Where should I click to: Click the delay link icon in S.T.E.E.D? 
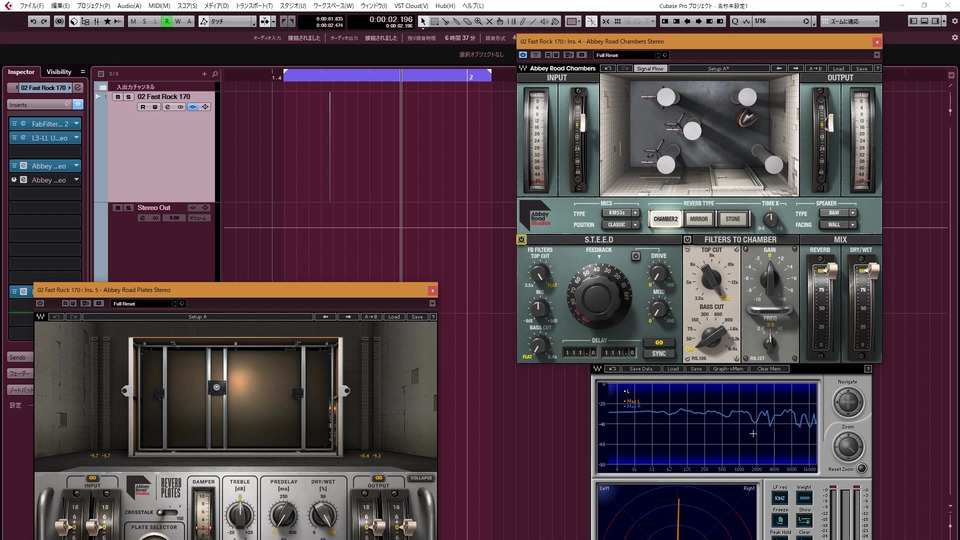tap(659, 342)
